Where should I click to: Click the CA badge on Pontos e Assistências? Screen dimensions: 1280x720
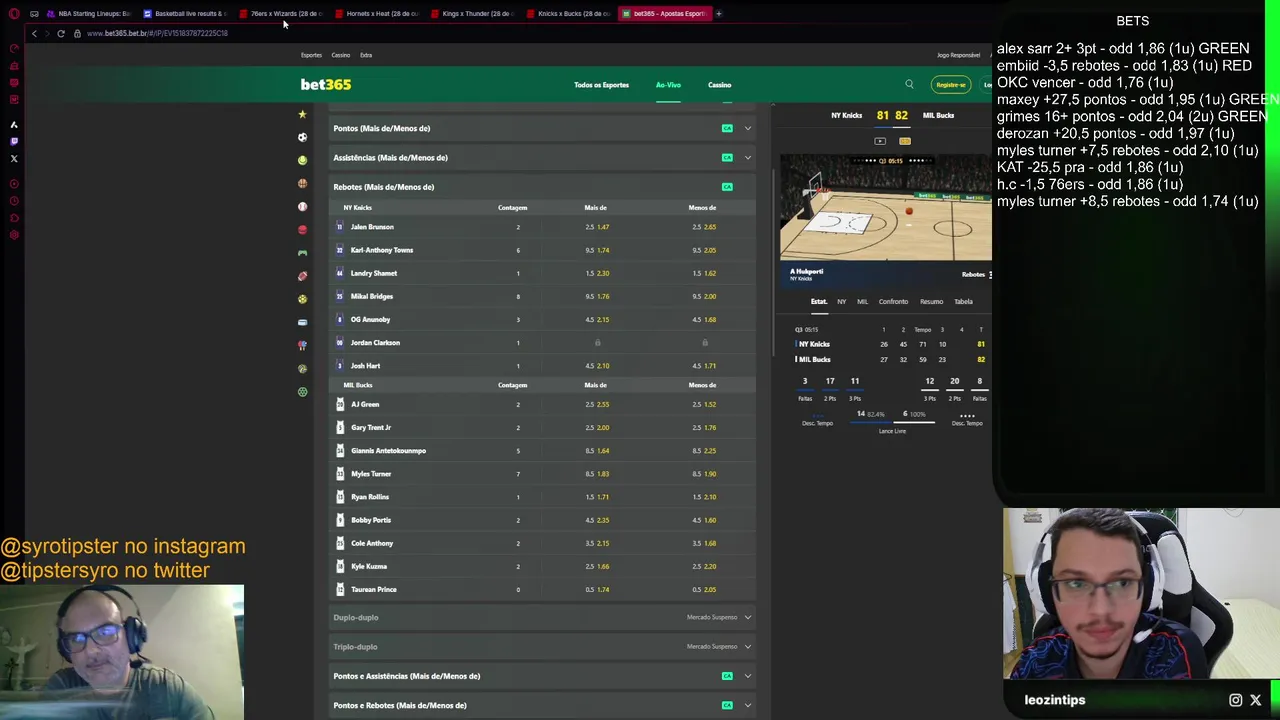tap(727, 676)
